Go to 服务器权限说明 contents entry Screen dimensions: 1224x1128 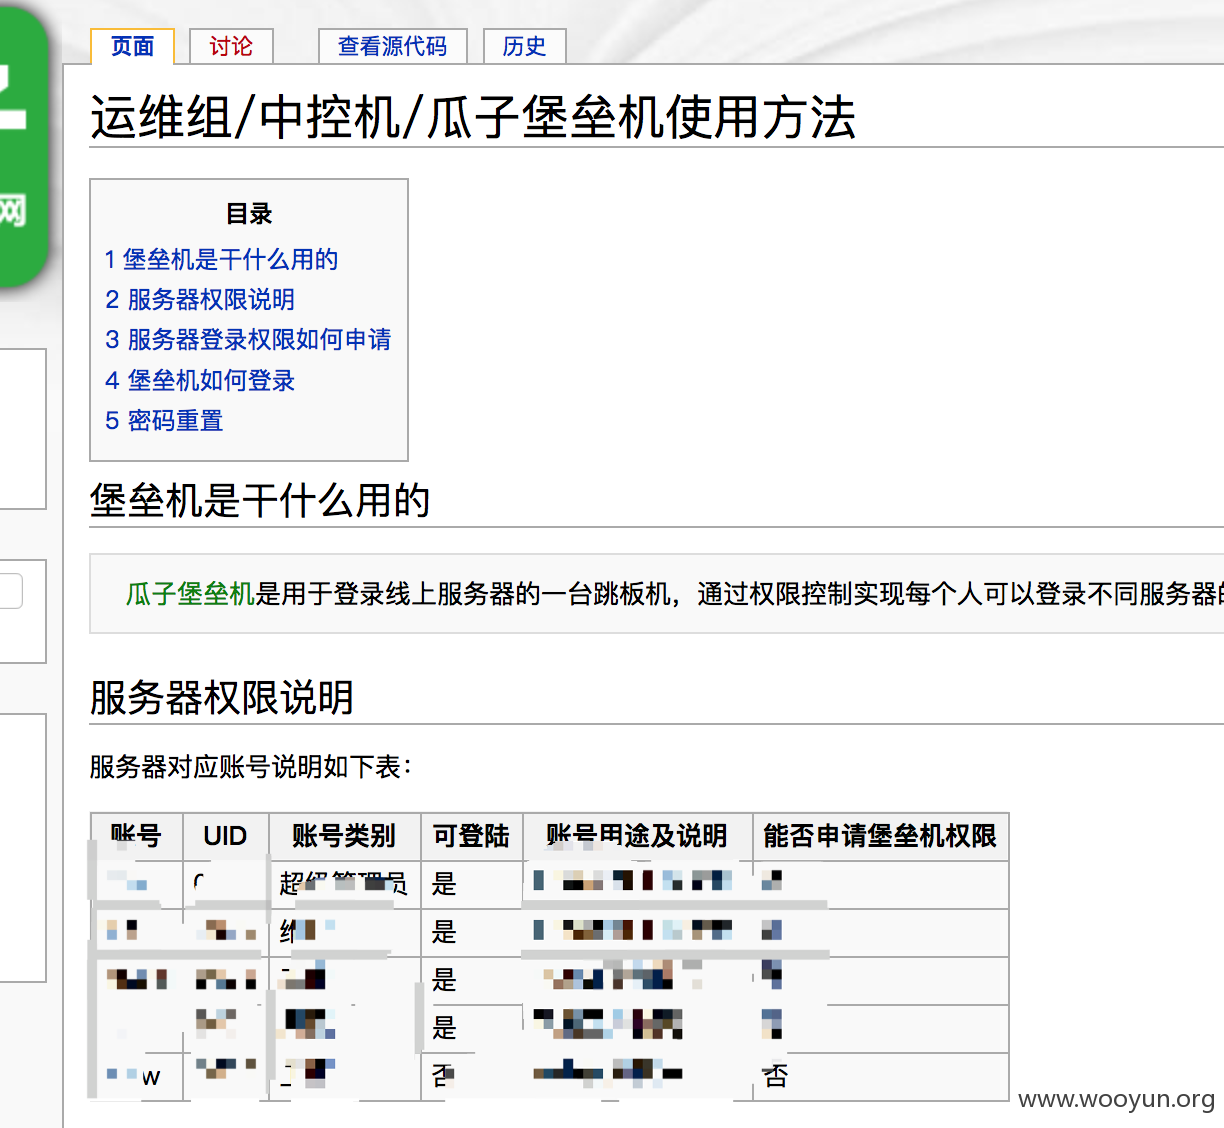point(200,300)
